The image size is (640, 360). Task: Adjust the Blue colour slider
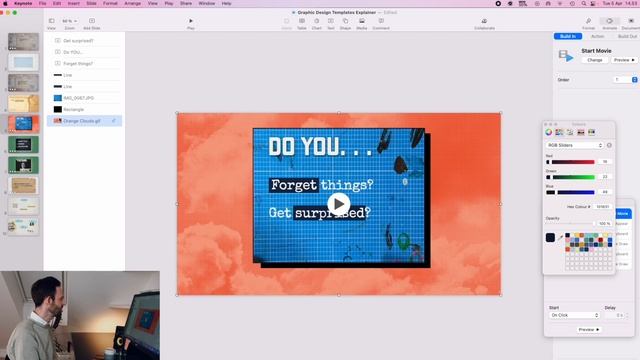pyautogui.click(x=571, y=192)
